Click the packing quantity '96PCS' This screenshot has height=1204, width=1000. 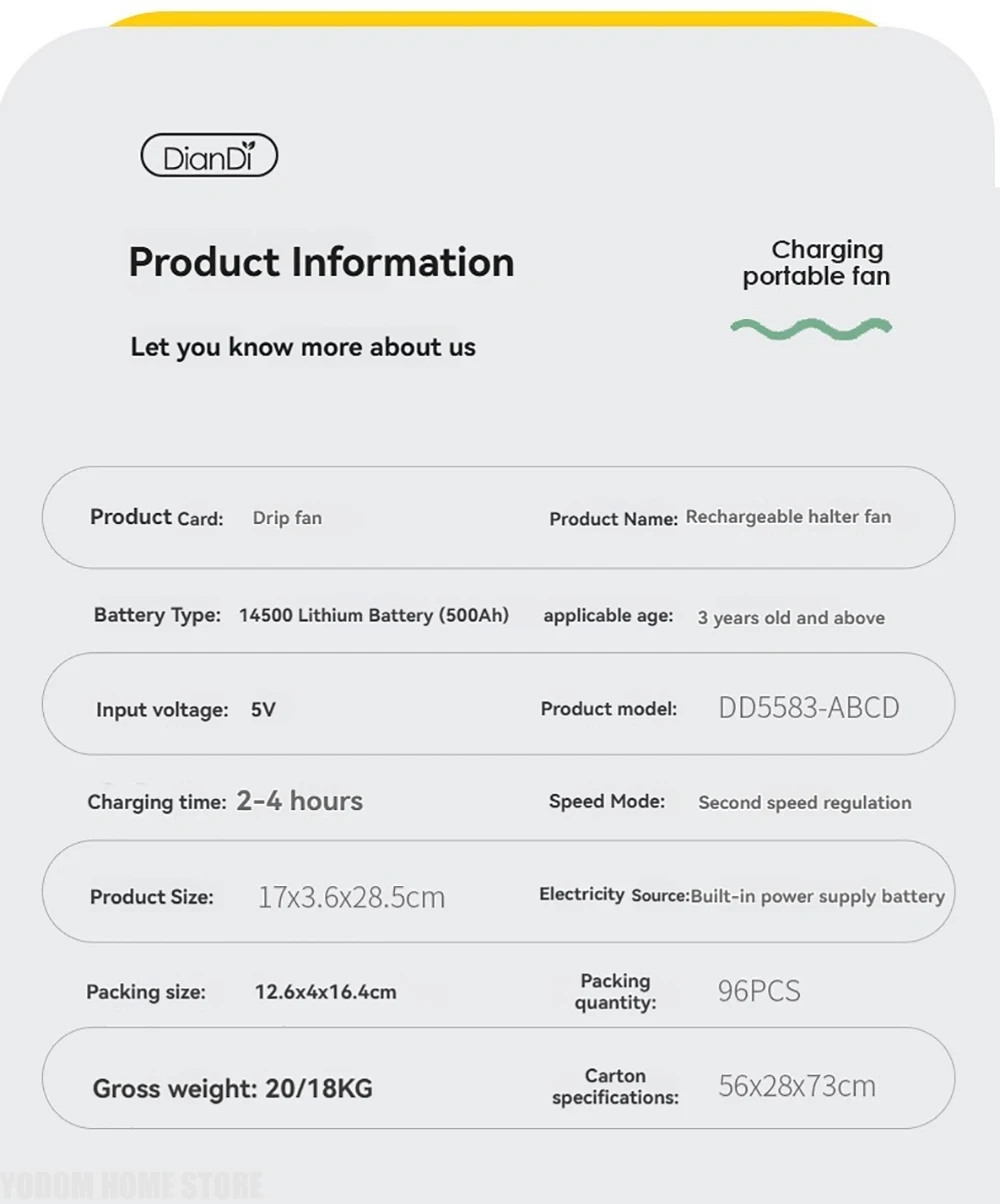759,991
